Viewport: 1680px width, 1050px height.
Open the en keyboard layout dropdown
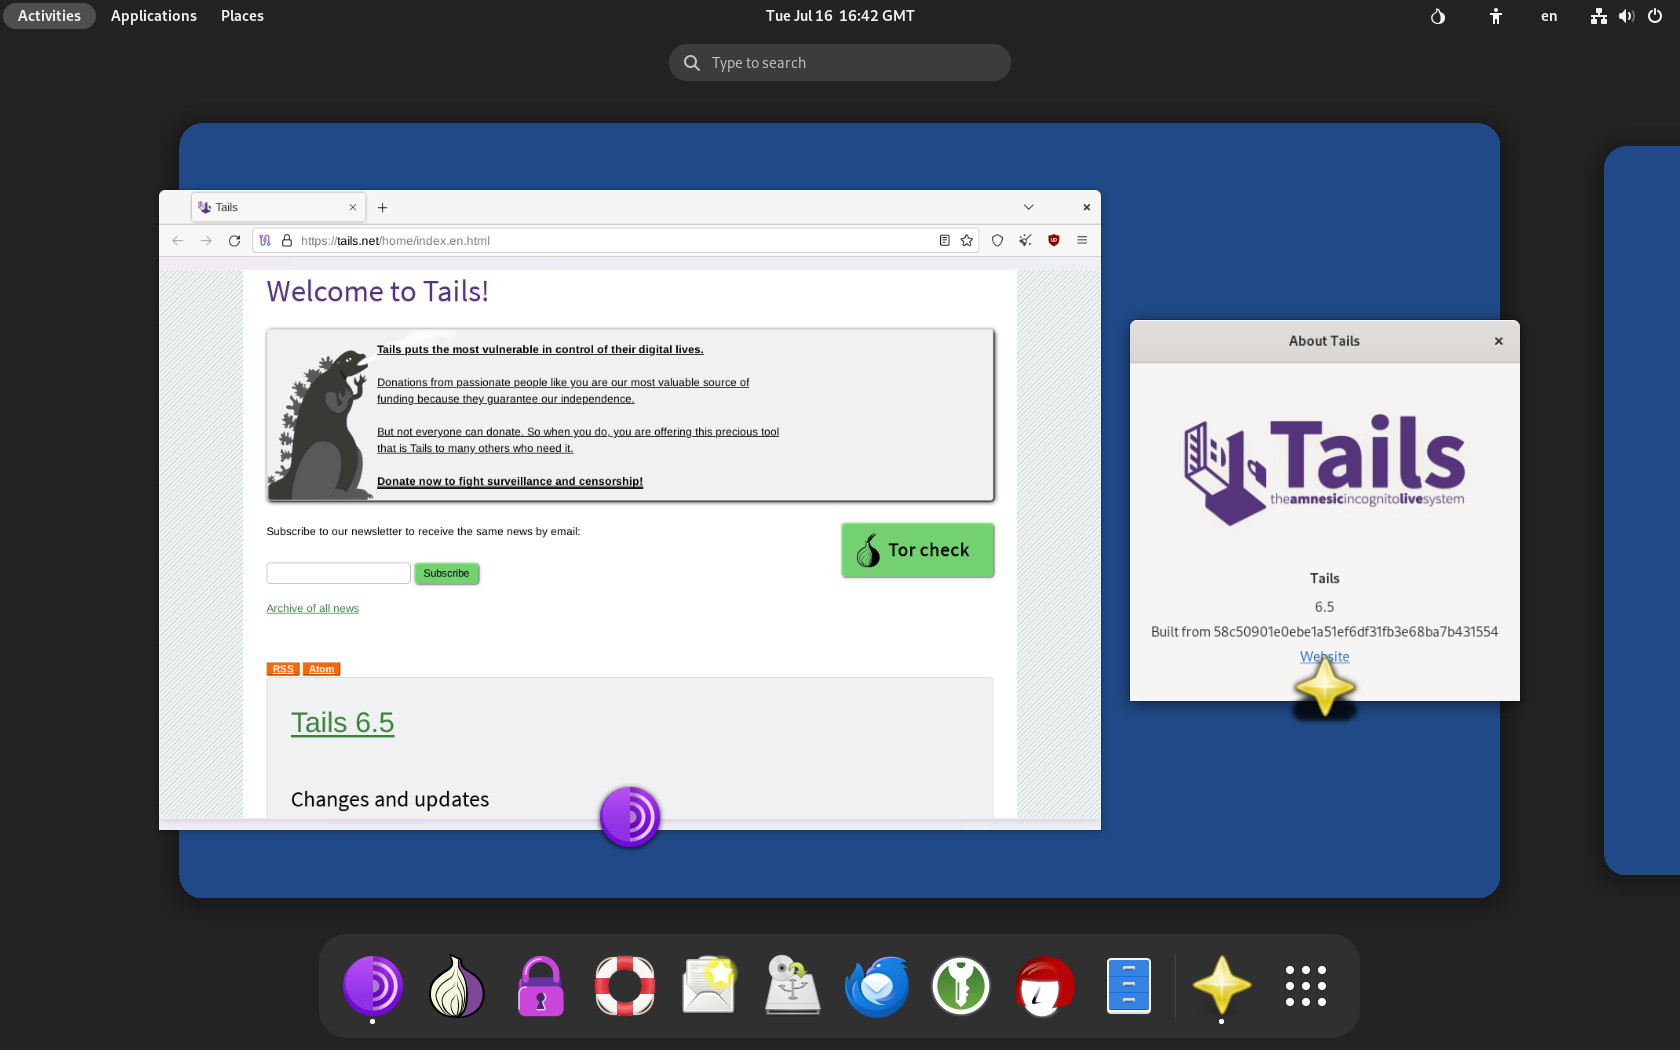(1549, 16)
